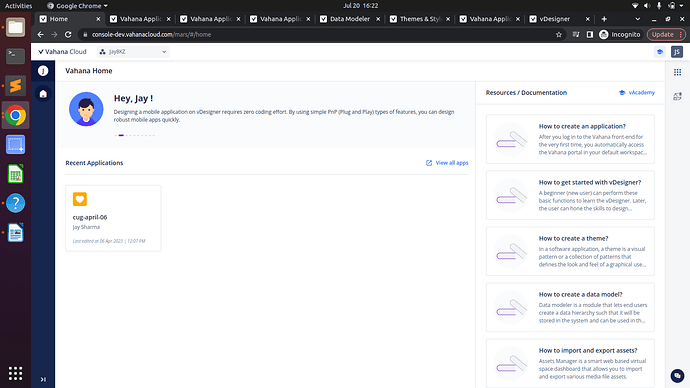This screenshot has width=690, height=388.
Task: Click the Incognito indicator
Action: click(620, 34)
